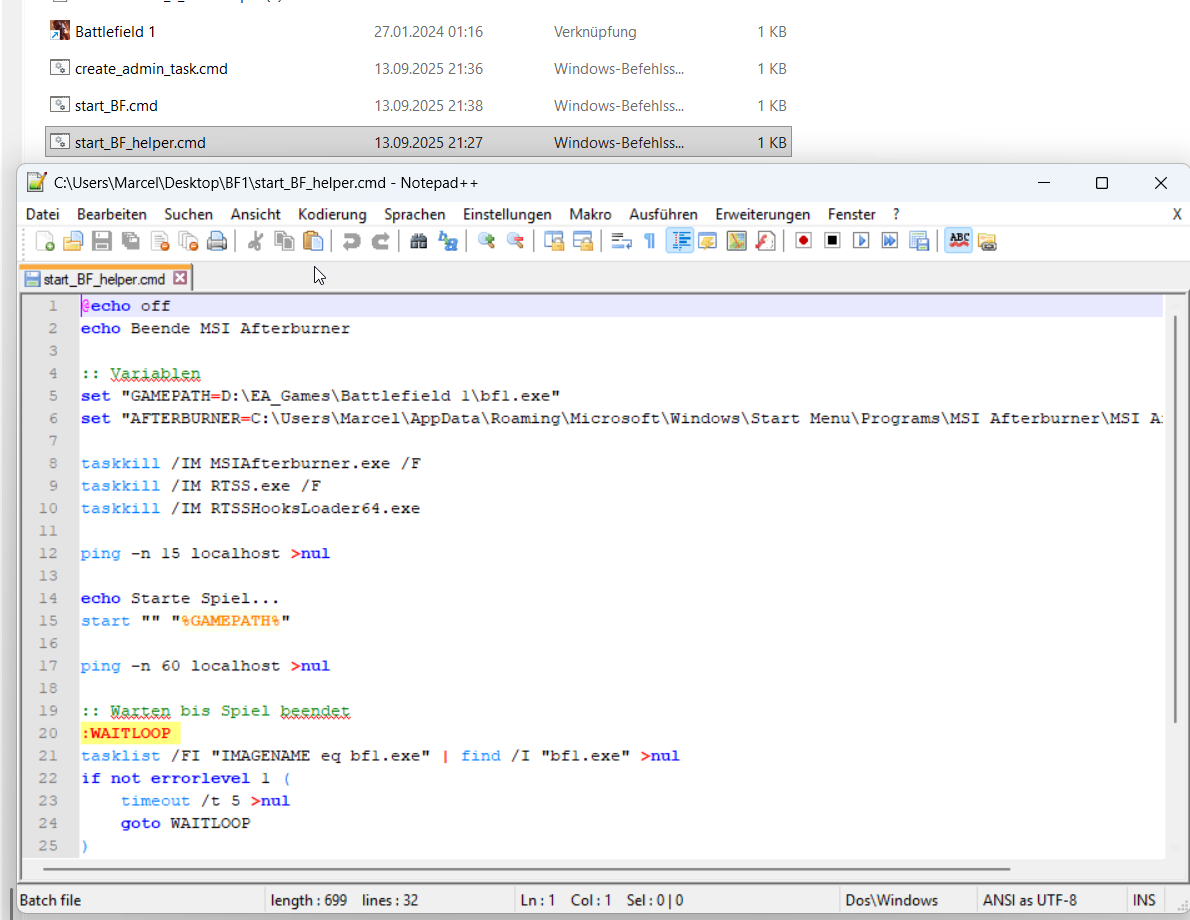This screenshot has width=1190, height=920.
Task: Click the vertical scrollbar of the editor
Action: coord(1175,519)
